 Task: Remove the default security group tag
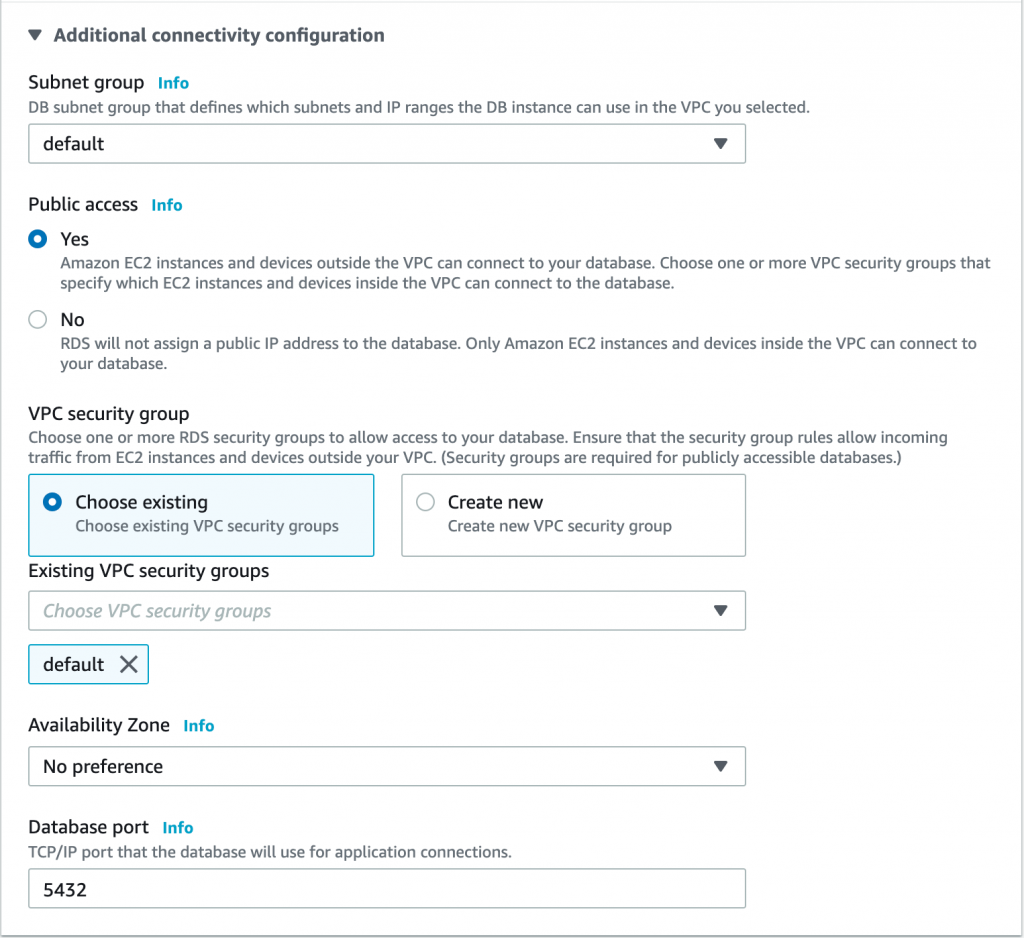pos(129,665)
